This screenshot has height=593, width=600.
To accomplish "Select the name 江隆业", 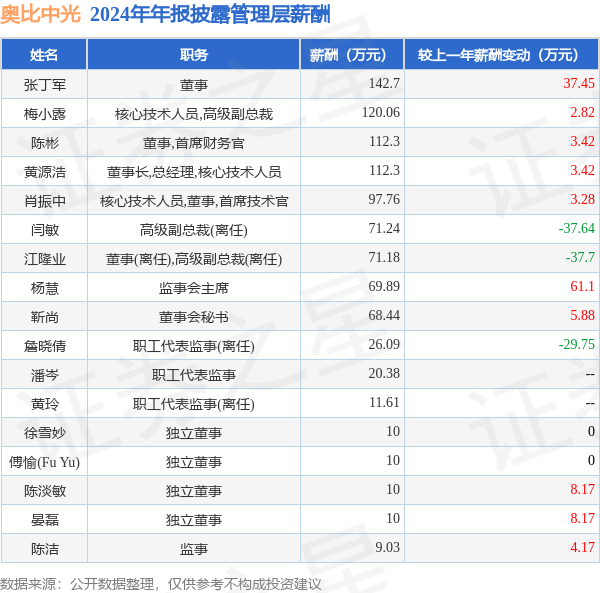I will tap(45, 259).
